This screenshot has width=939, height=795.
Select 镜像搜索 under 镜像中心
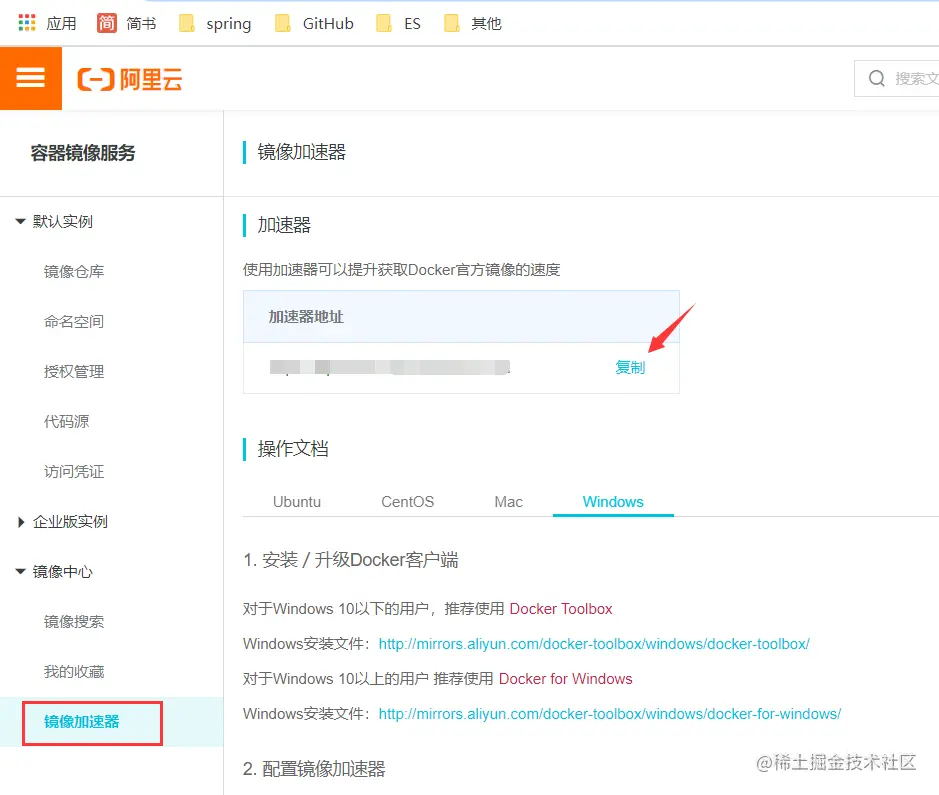coord(73,621)
